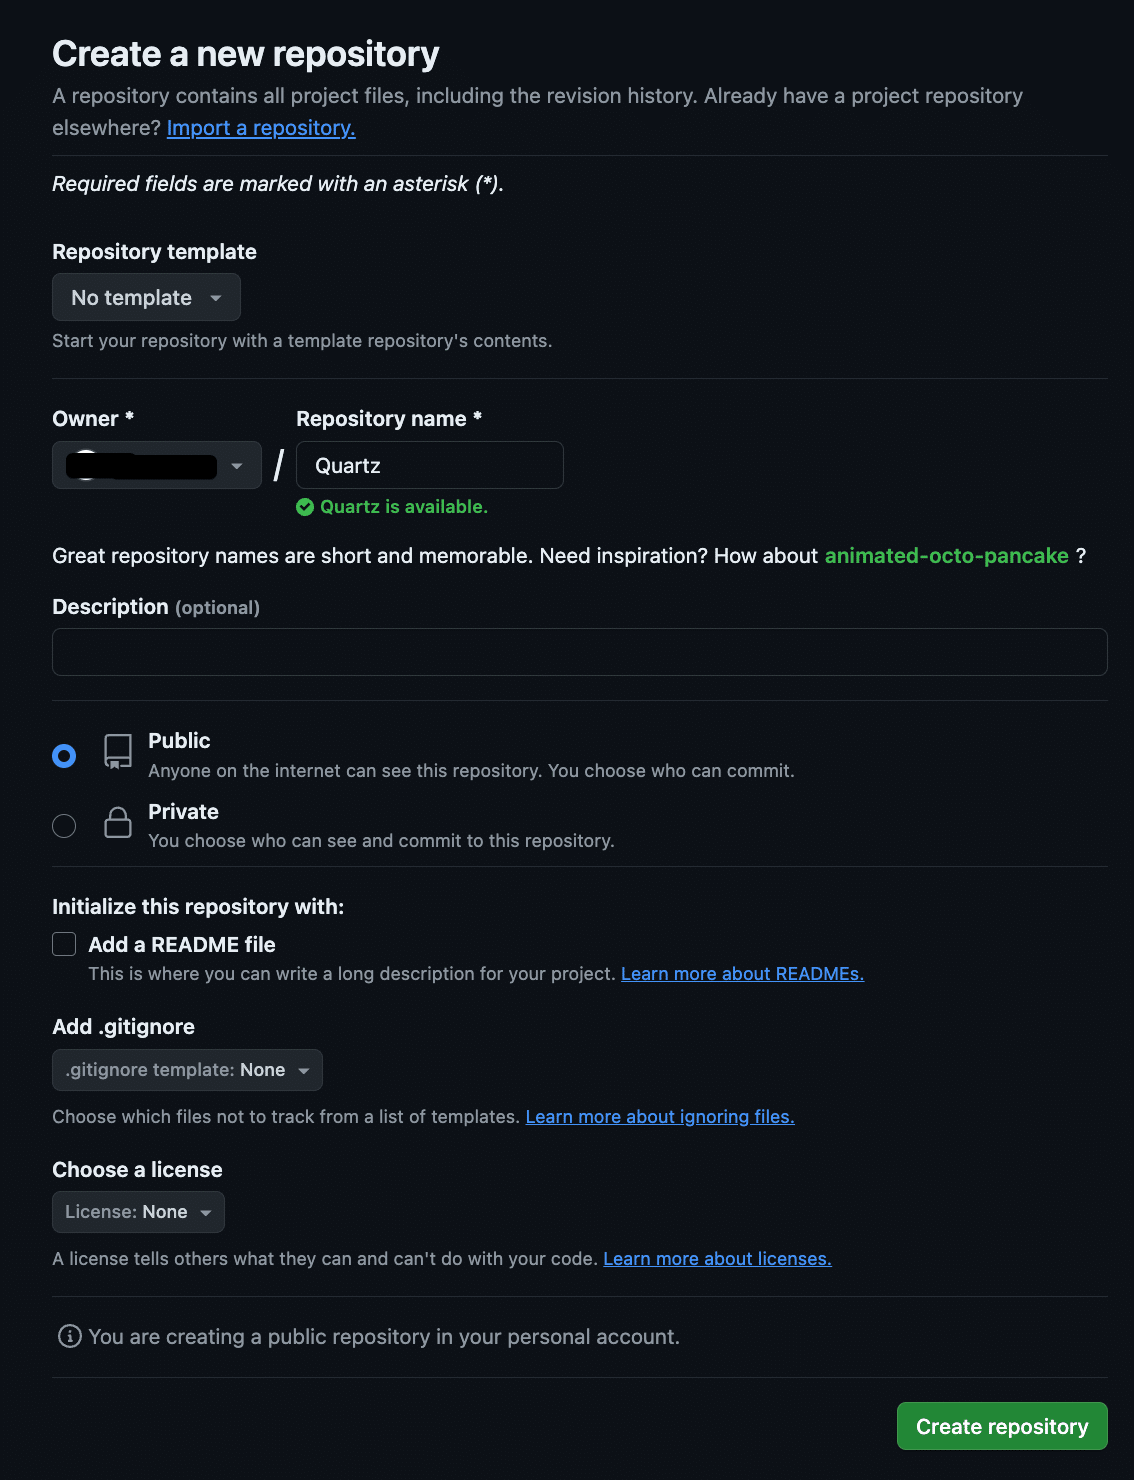This screenshot has height=1480, width=1134.
Task: Click the Create repository button
Action: [x=1001, y=1426]
